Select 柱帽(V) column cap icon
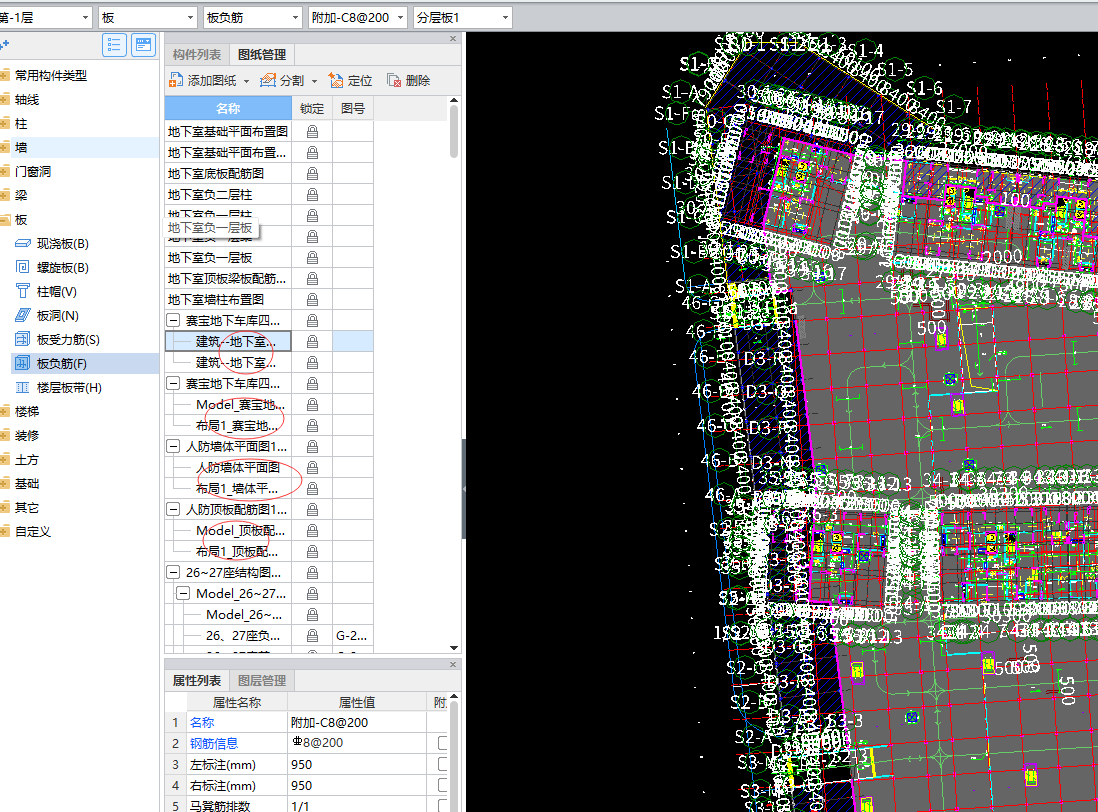 click(x=22, y=291)
